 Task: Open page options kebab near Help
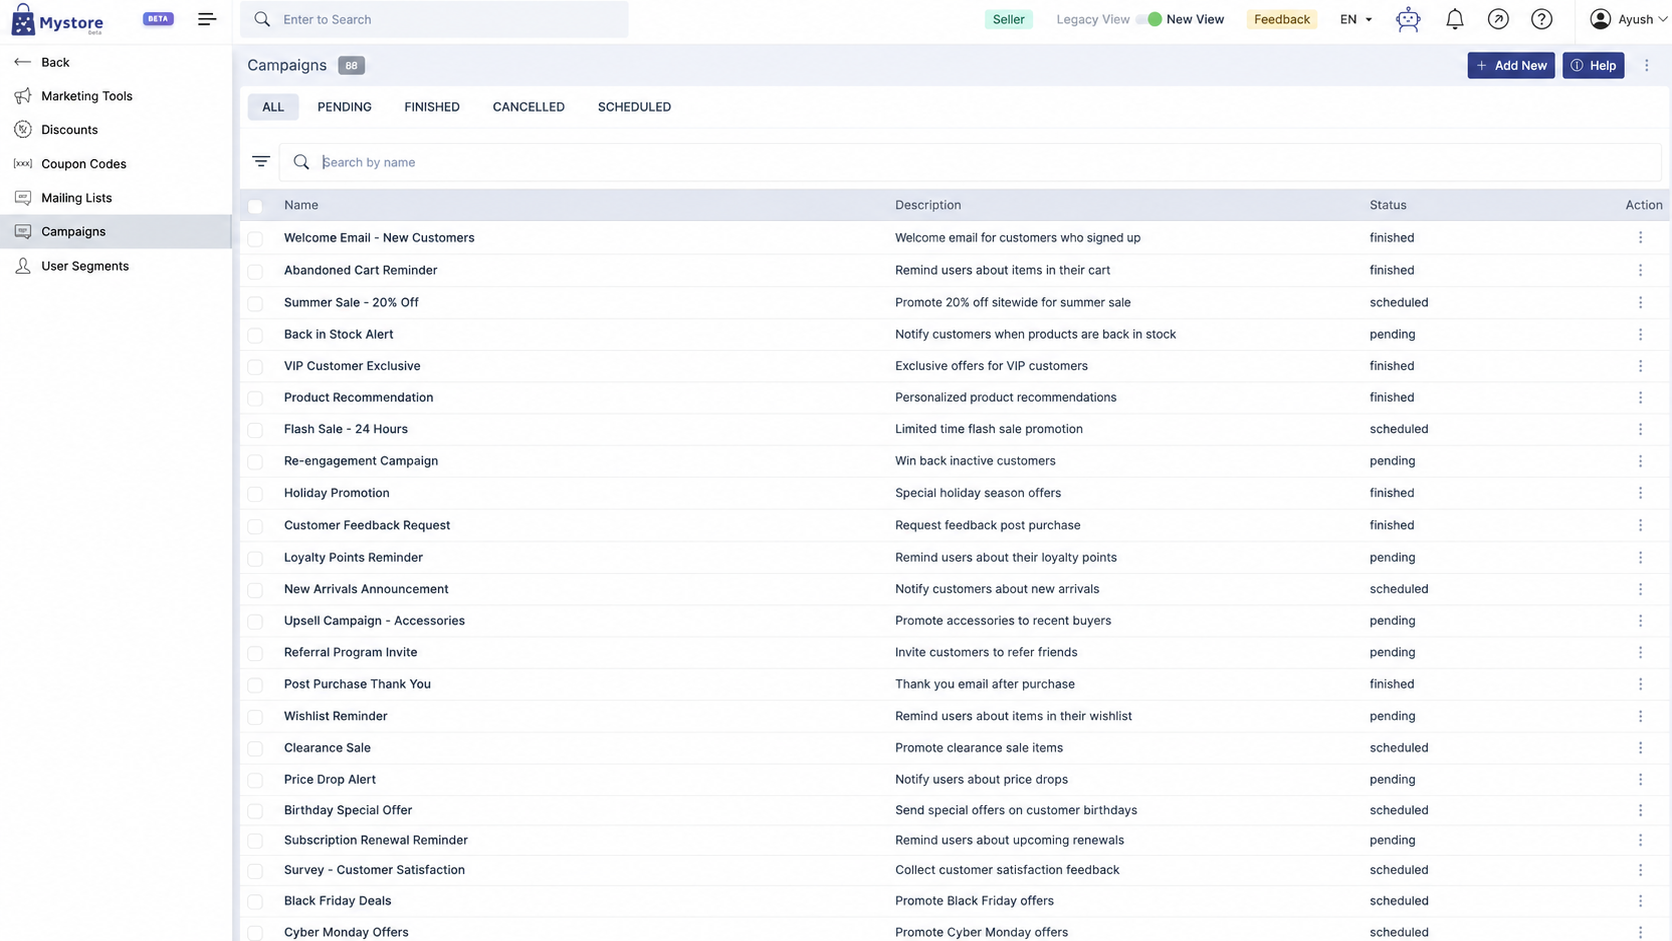coord(1647,65)
